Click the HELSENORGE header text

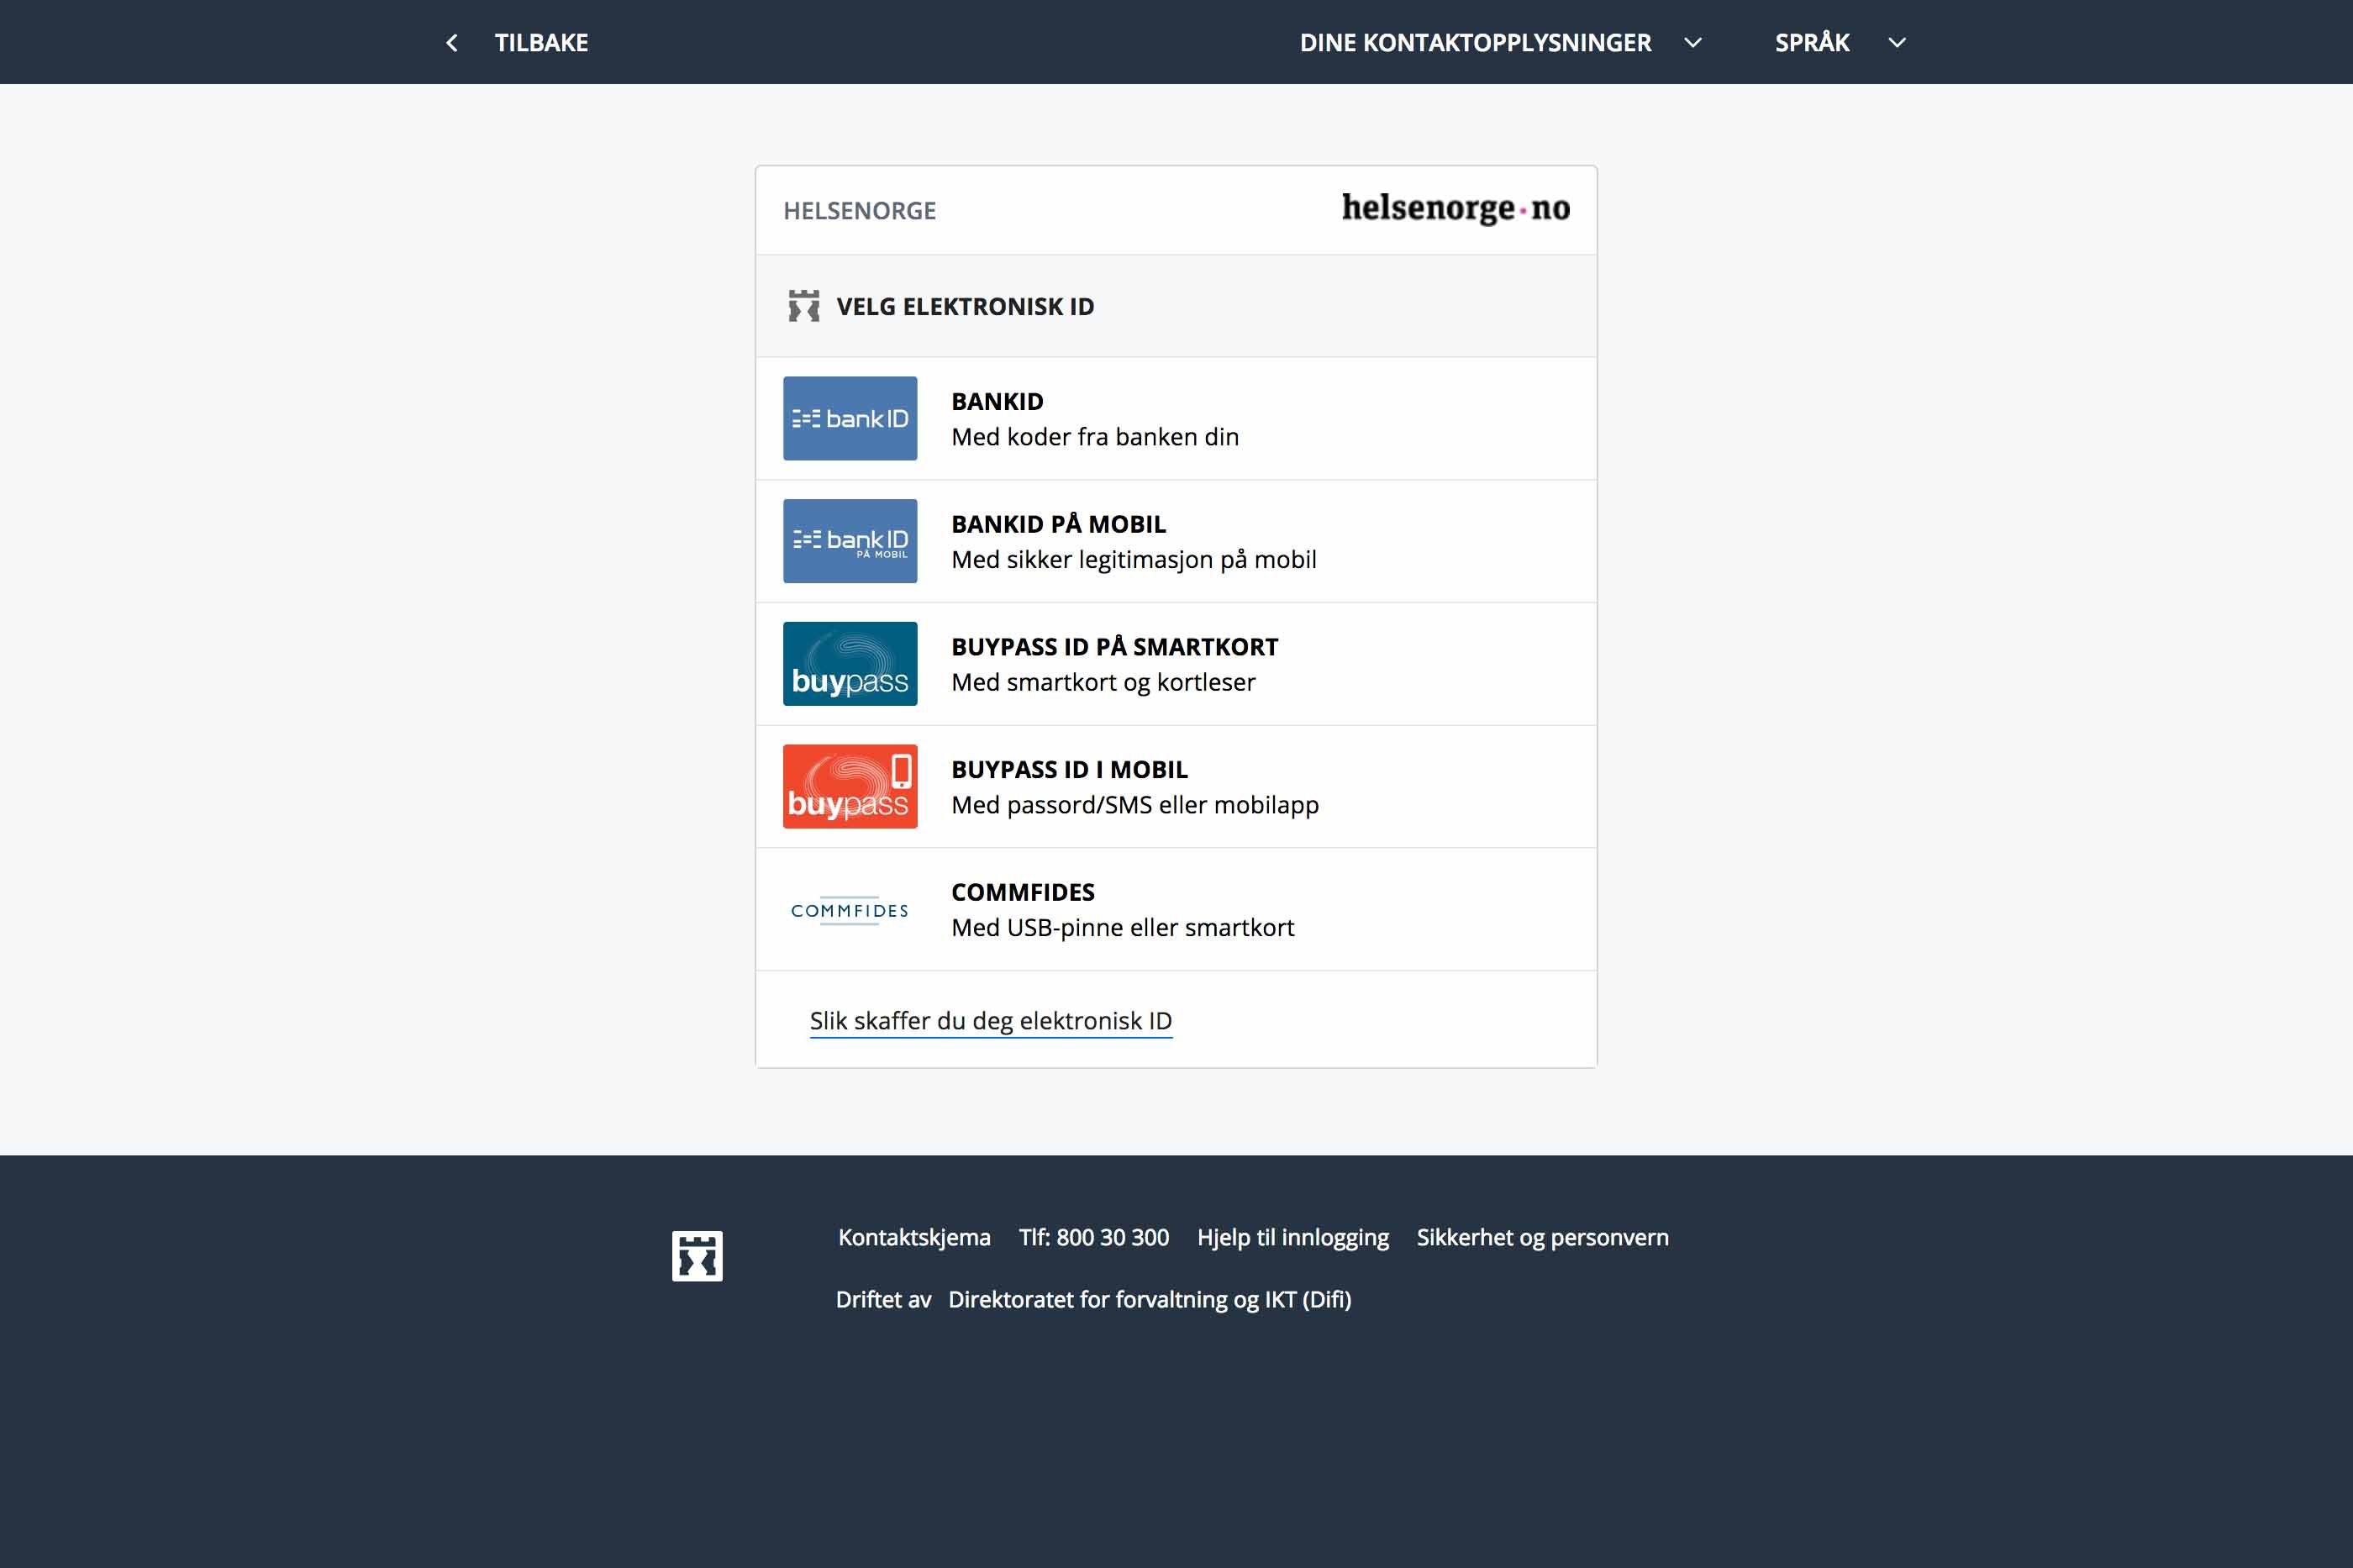point(859,211)
